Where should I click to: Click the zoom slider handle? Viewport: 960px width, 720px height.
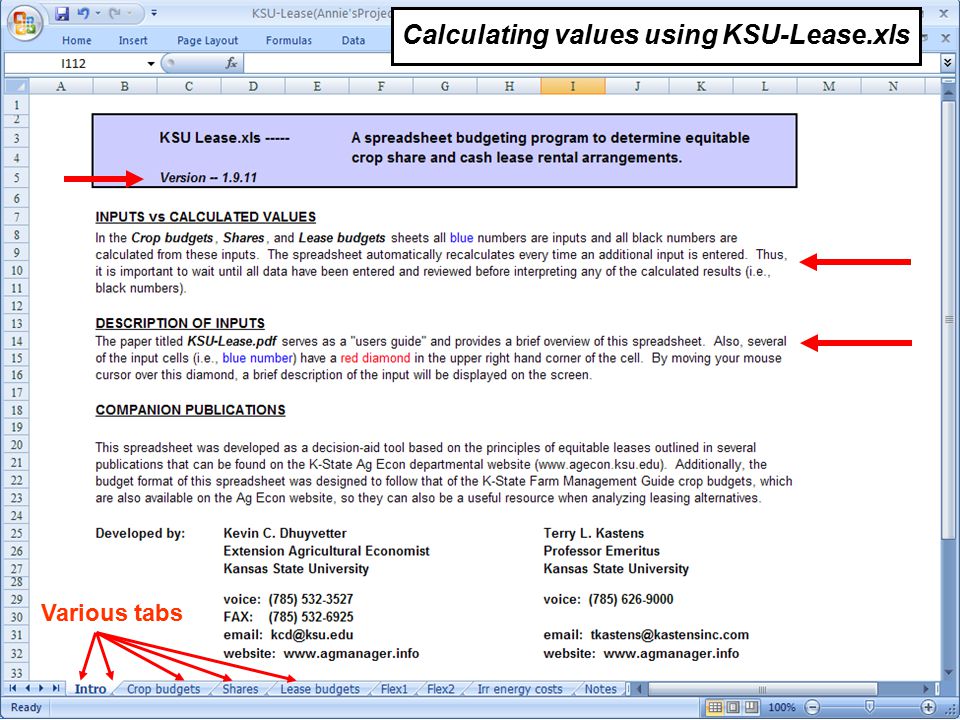[x=869, y=707]
